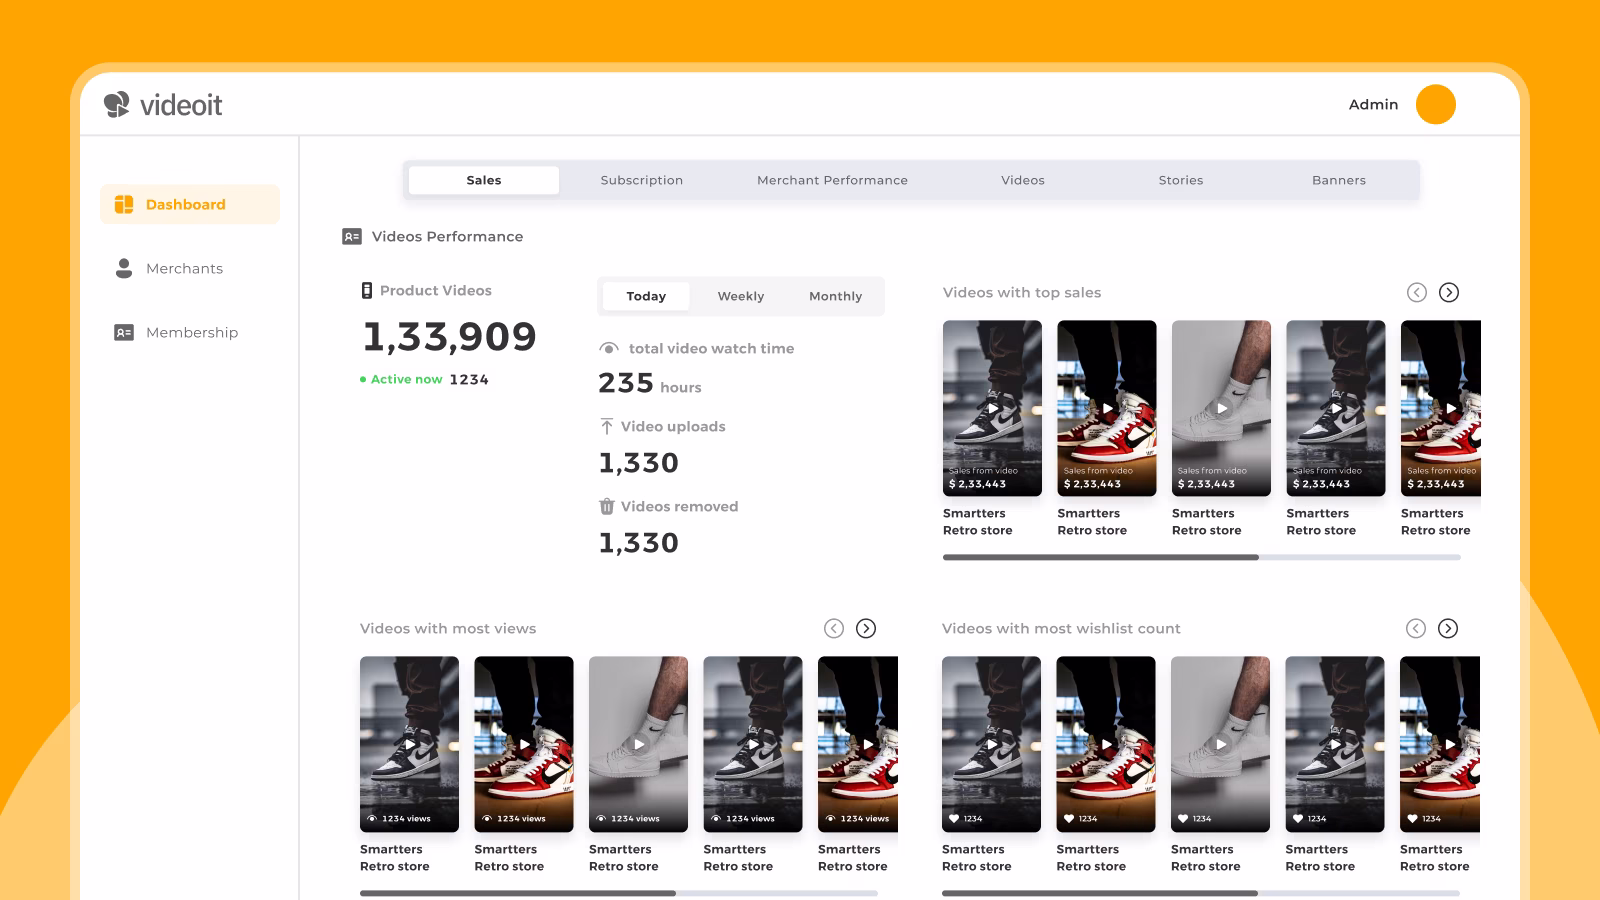1600x900 pixels.
Task: Click the Merchants person icon
Action: pyautogui.click(x=124, y=268)
